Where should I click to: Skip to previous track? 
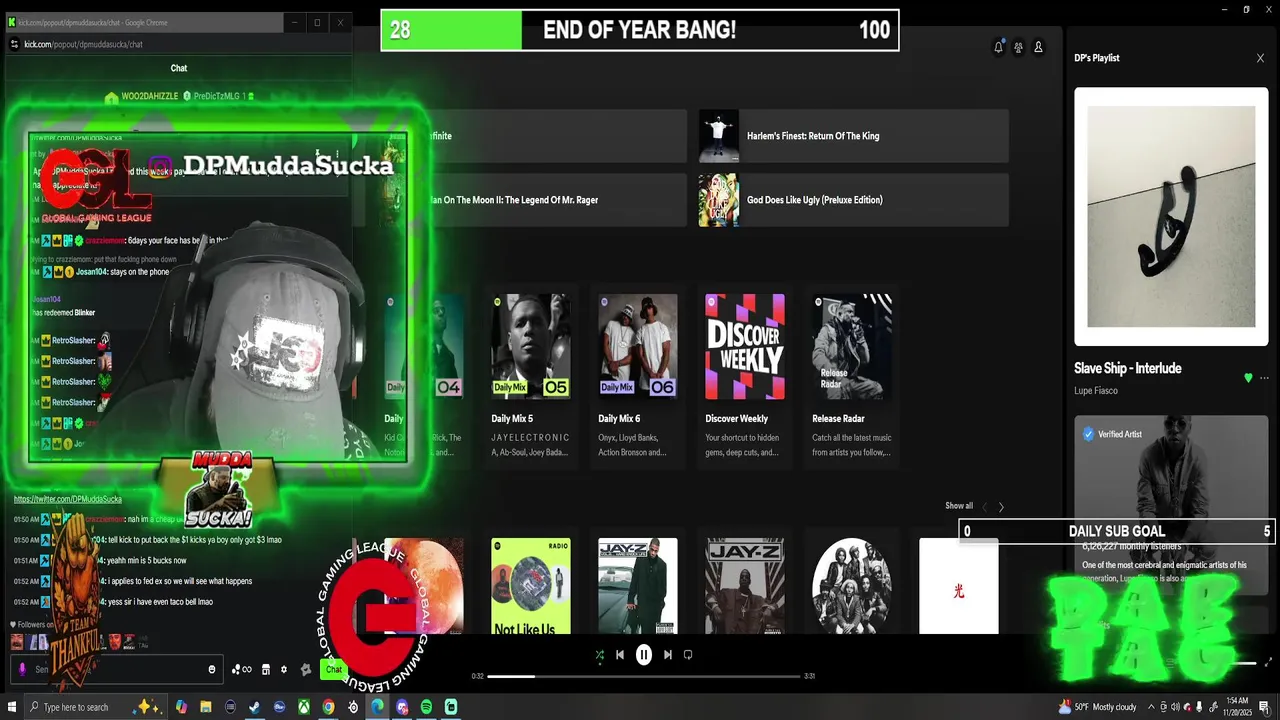click(620, 655)
